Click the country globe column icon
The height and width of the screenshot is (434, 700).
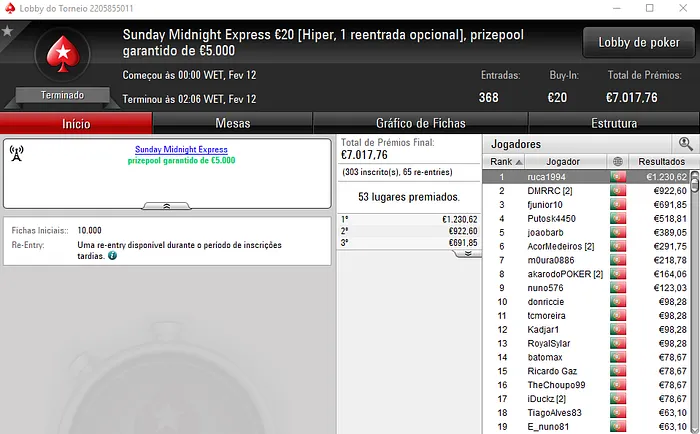617,161
